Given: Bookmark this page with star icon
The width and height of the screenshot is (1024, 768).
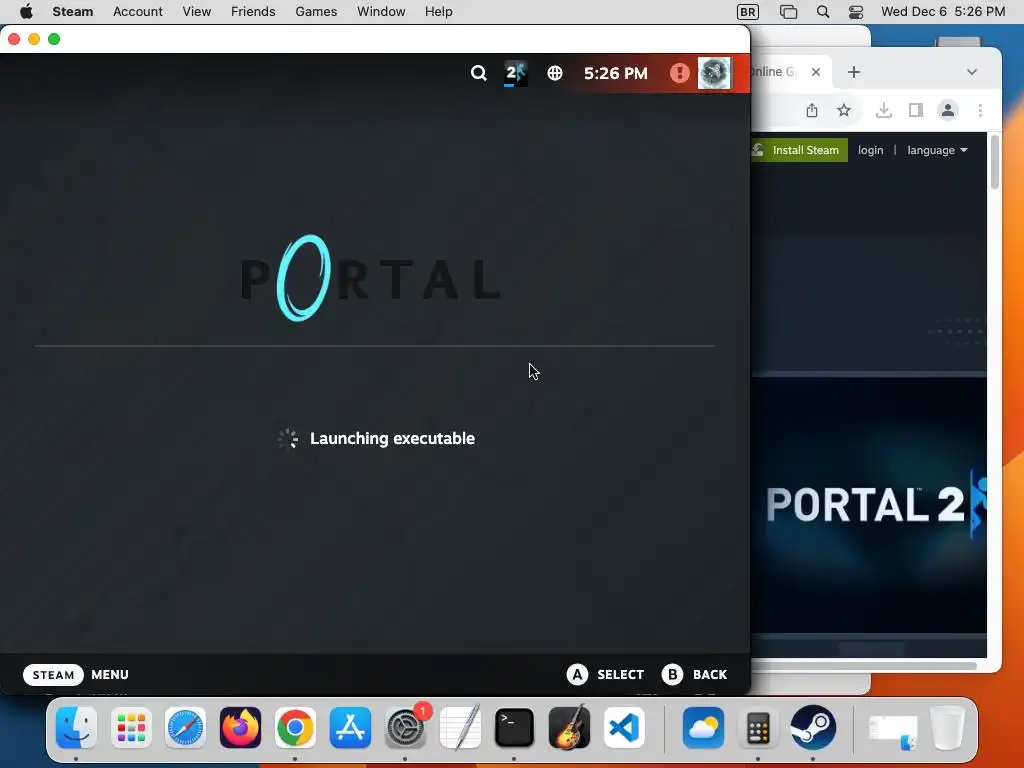Looking at the screenshot, I should coord(844,110).
